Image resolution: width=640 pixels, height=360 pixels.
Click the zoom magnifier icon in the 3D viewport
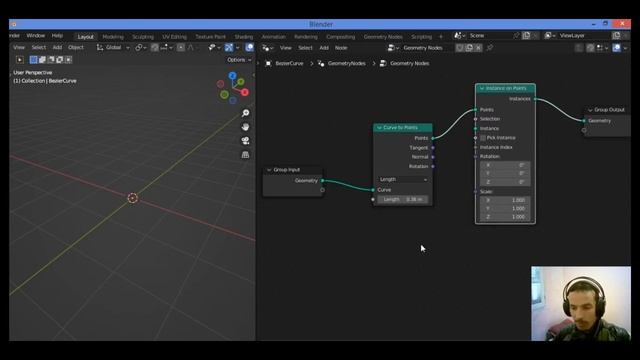(x=245, y=113)
